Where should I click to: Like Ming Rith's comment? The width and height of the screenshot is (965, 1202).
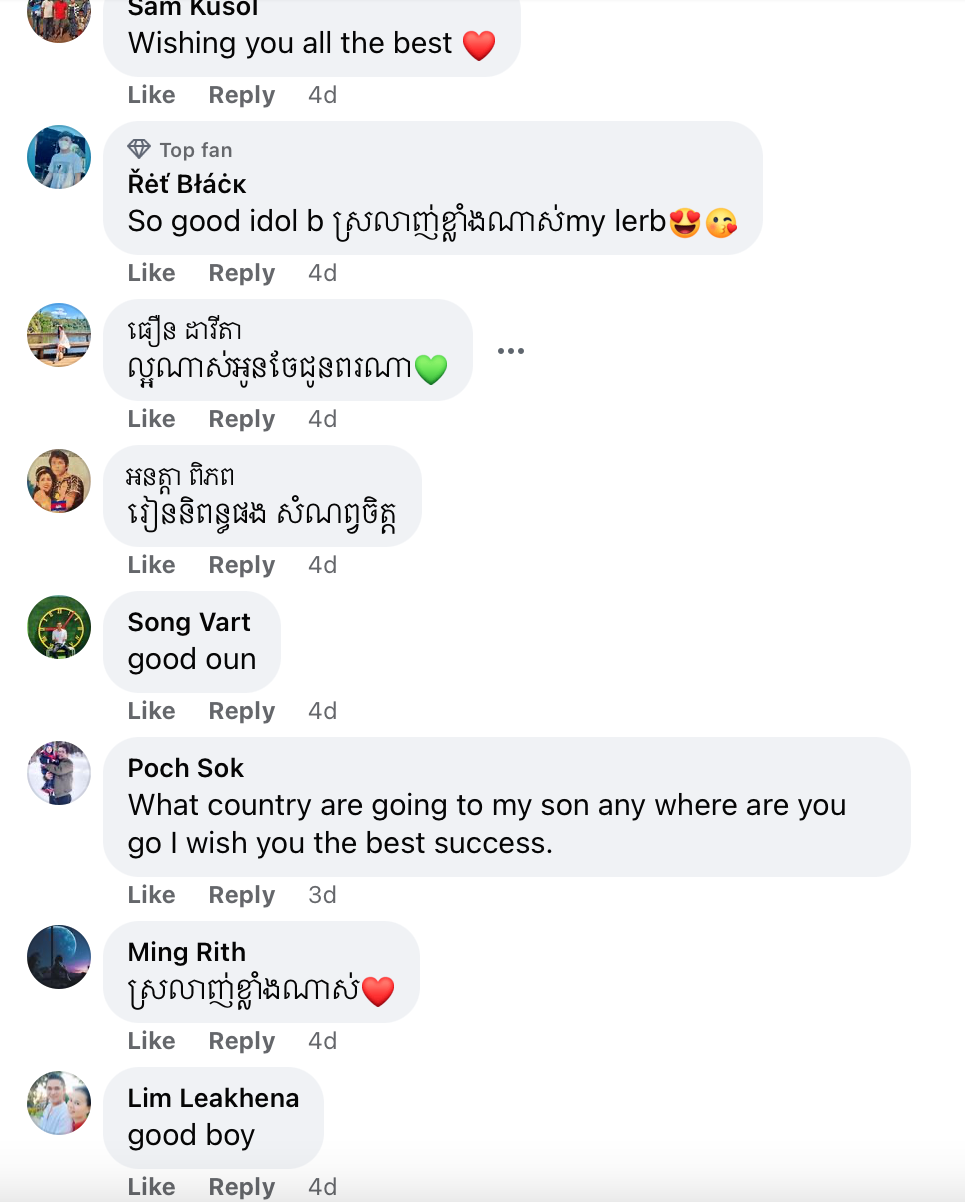(x=151, y=1041)
